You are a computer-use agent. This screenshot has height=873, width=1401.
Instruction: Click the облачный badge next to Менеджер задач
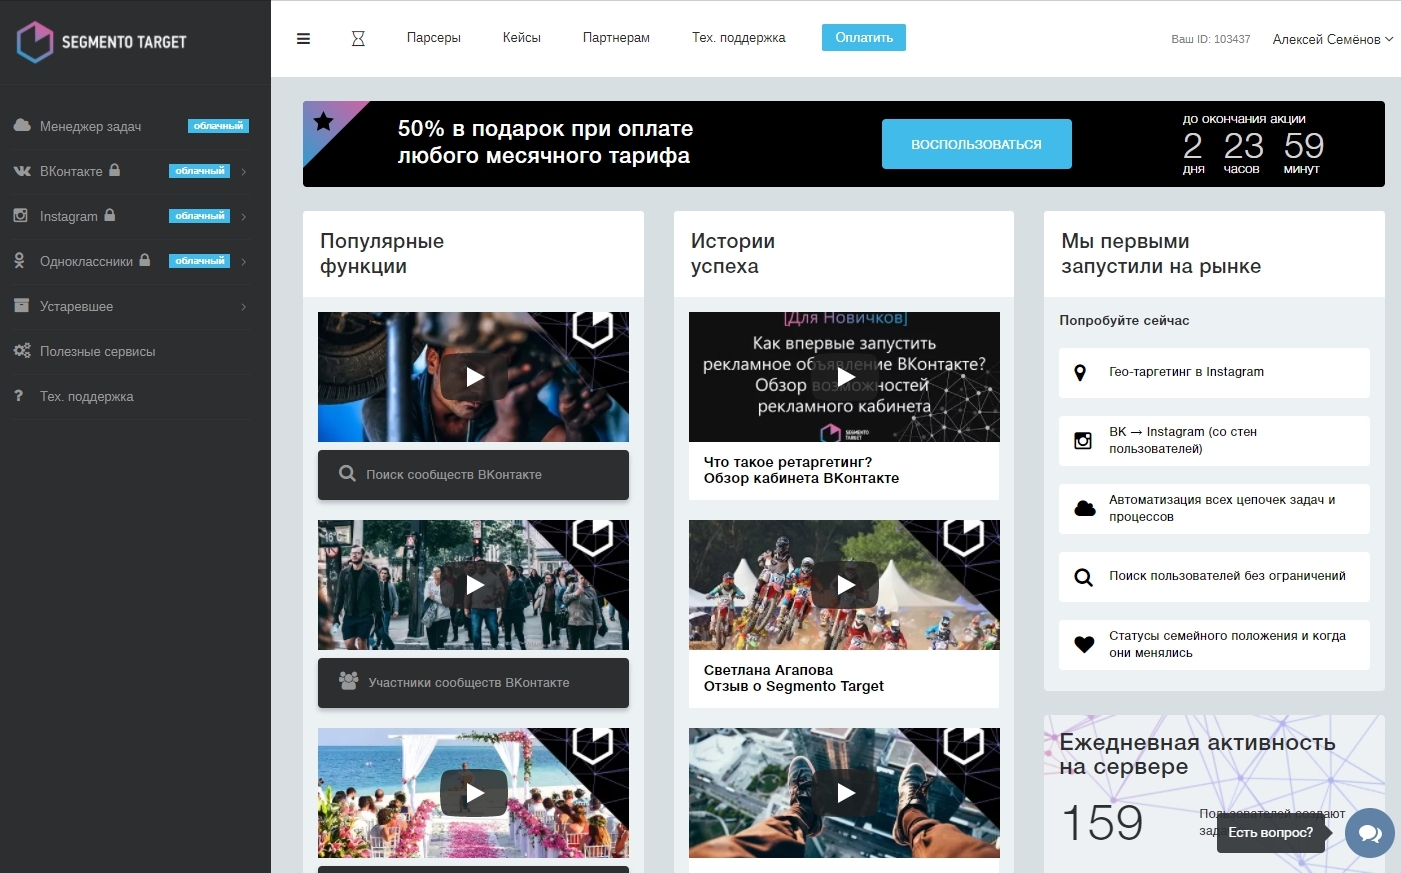click(218, 126)
